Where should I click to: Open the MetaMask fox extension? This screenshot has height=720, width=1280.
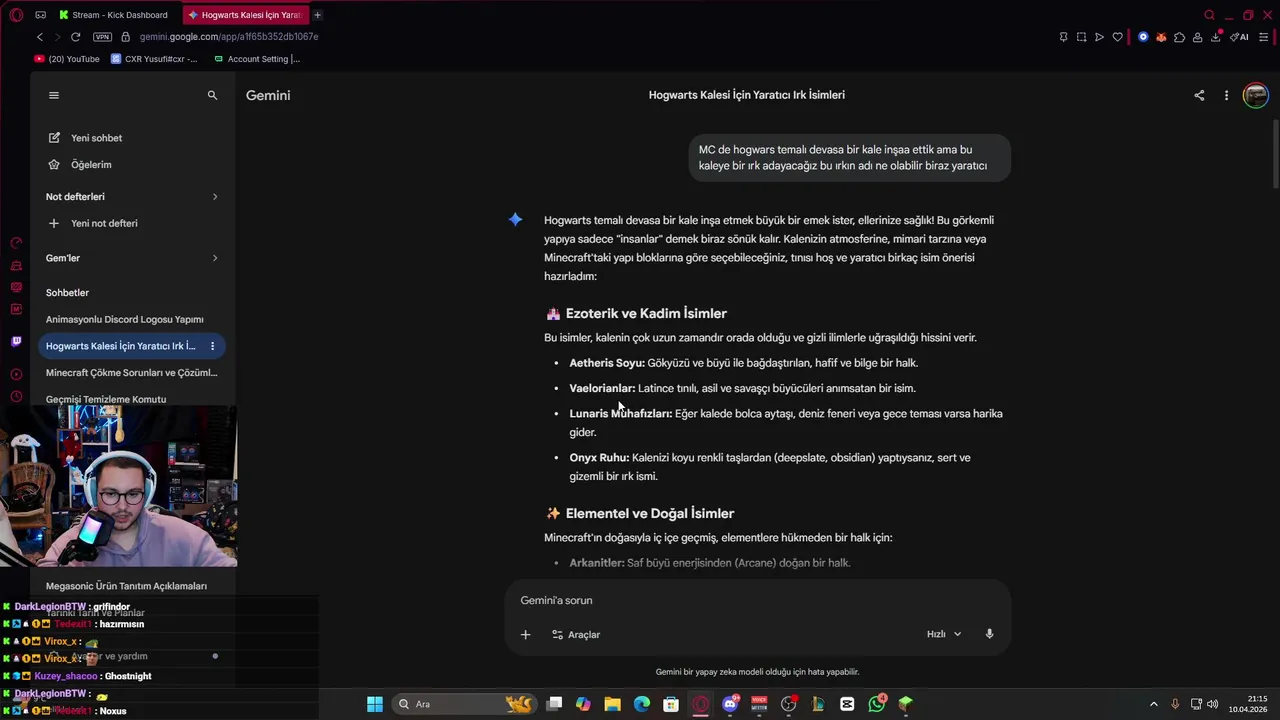(x=1161, y=37)
